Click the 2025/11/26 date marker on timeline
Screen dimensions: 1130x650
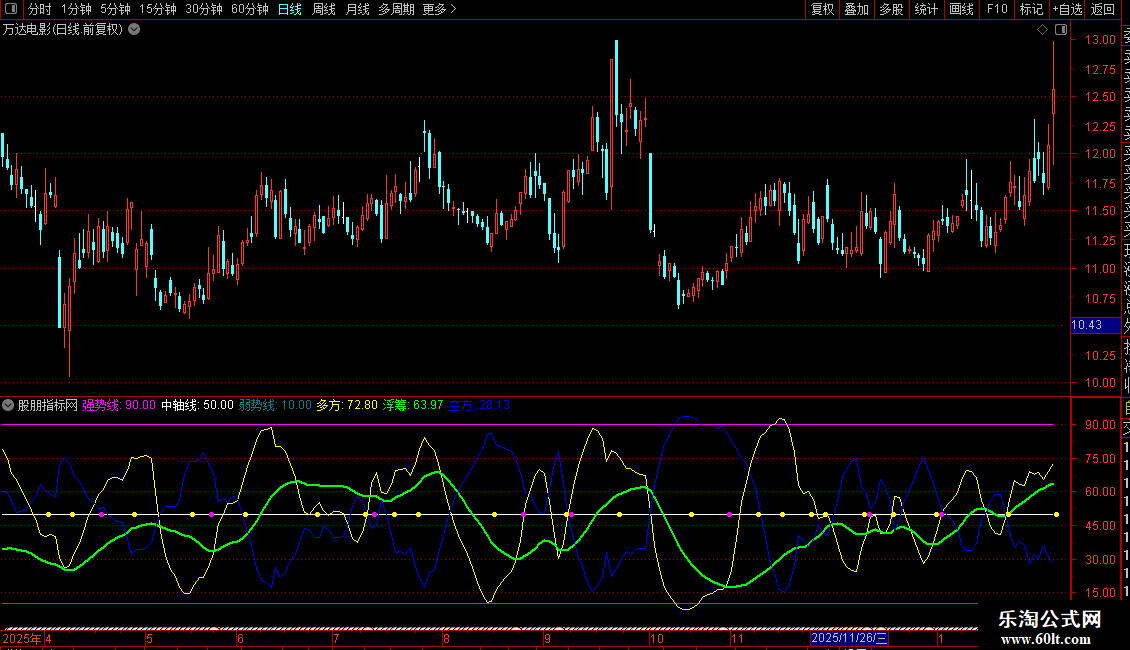coord(849,637)
